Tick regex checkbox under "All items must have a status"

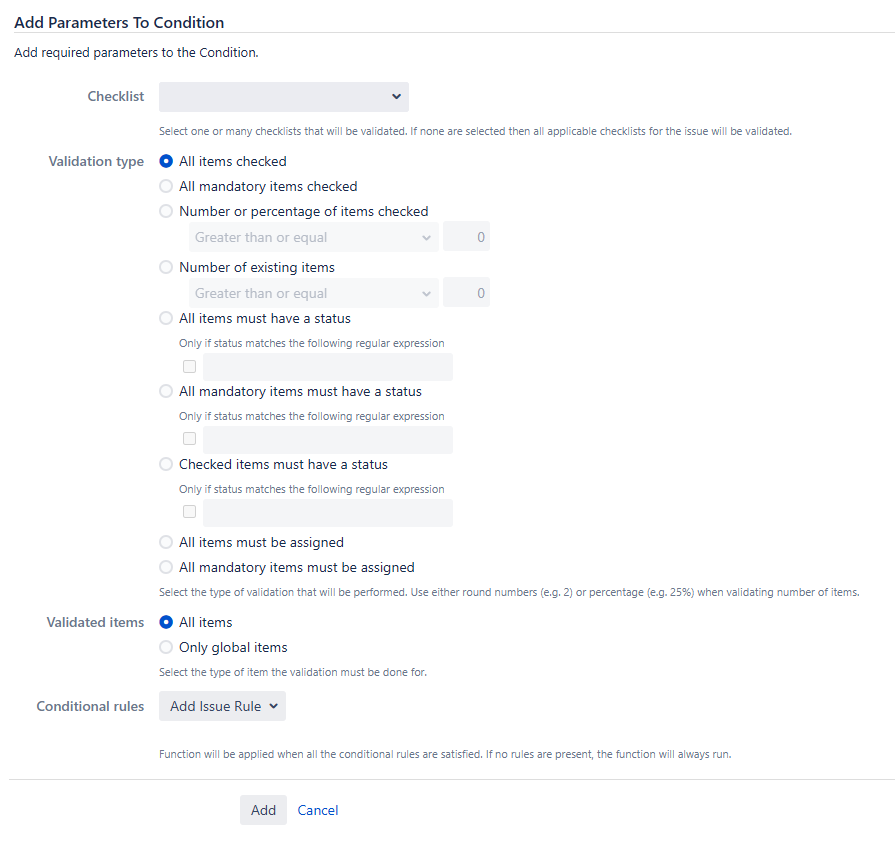[190, 366]
